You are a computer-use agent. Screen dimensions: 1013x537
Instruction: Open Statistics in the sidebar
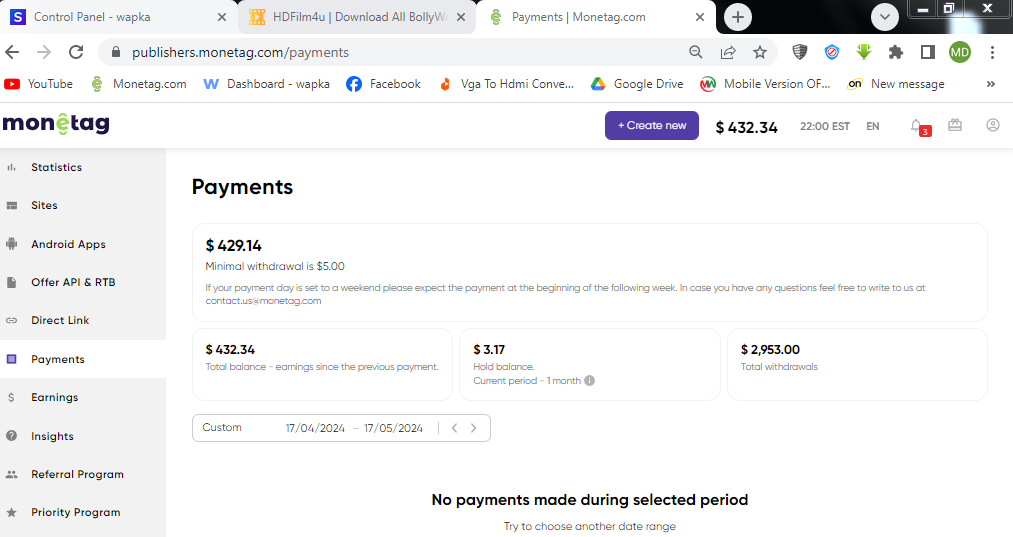[x=83, y=167]
